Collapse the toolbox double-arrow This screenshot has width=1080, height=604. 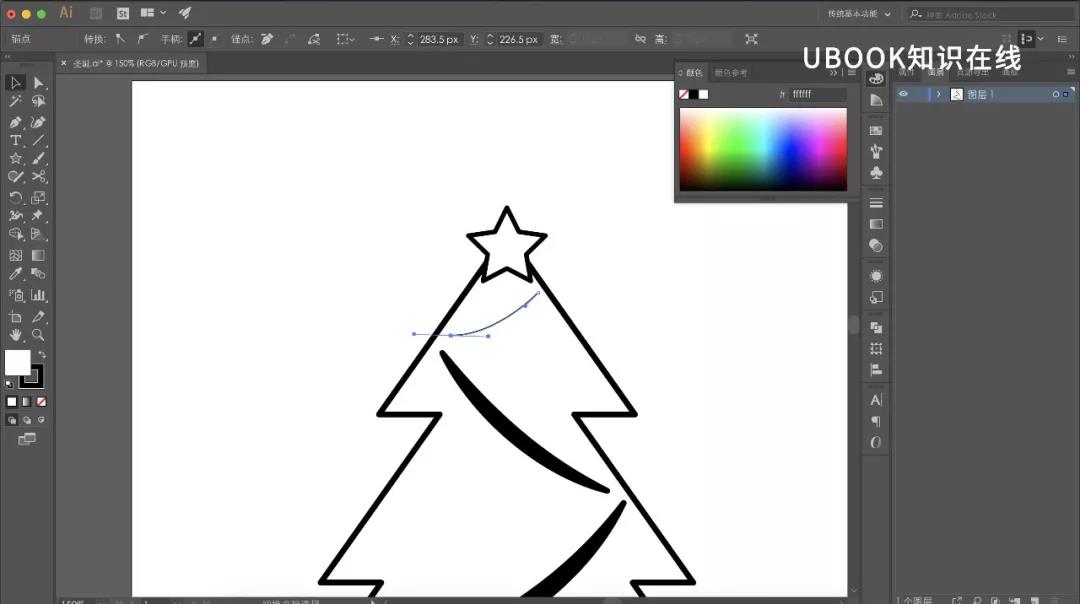(8, 57)
